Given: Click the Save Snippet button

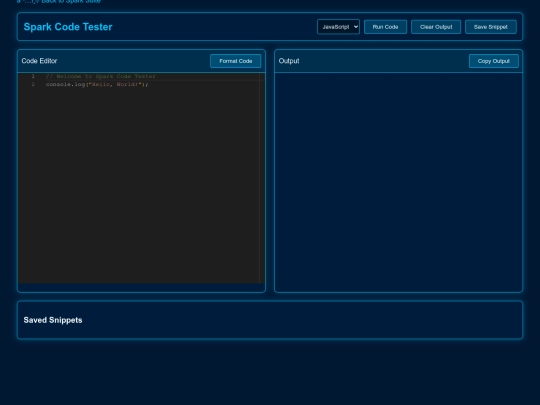Looking at the screenshot, I should coord(491,27).
